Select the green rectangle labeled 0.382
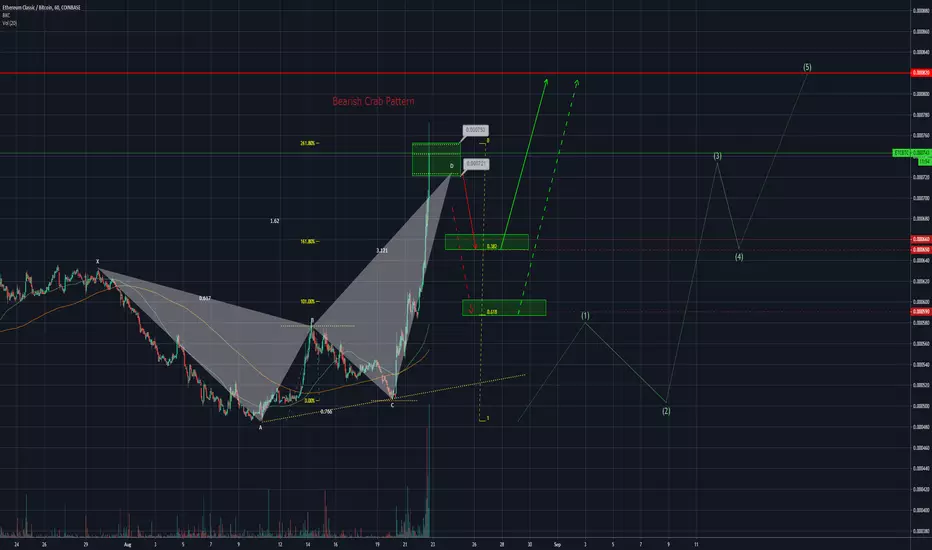This screenshot has width=932, height=550. 487,242
